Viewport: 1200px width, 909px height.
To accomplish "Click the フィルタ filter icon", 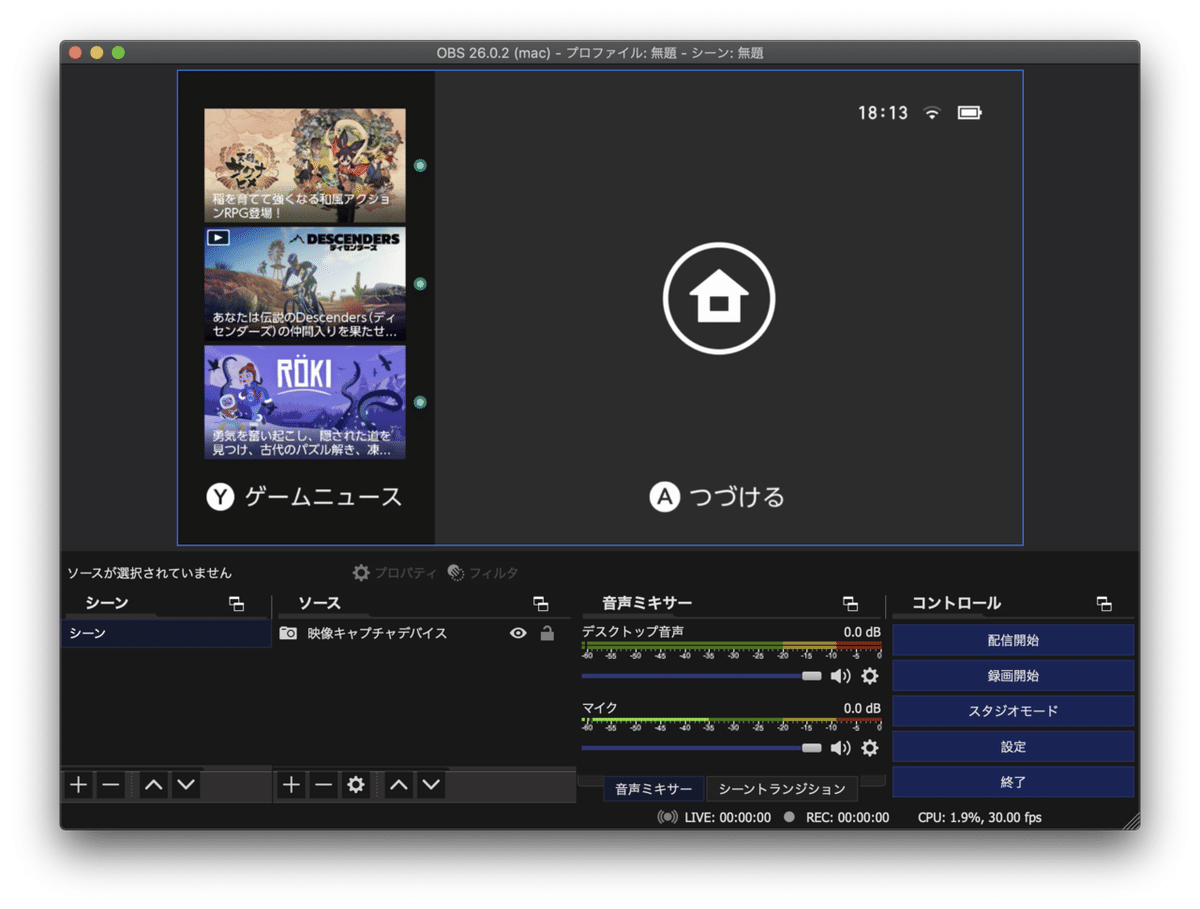I will pyautogui.click(x=457, y=573).
